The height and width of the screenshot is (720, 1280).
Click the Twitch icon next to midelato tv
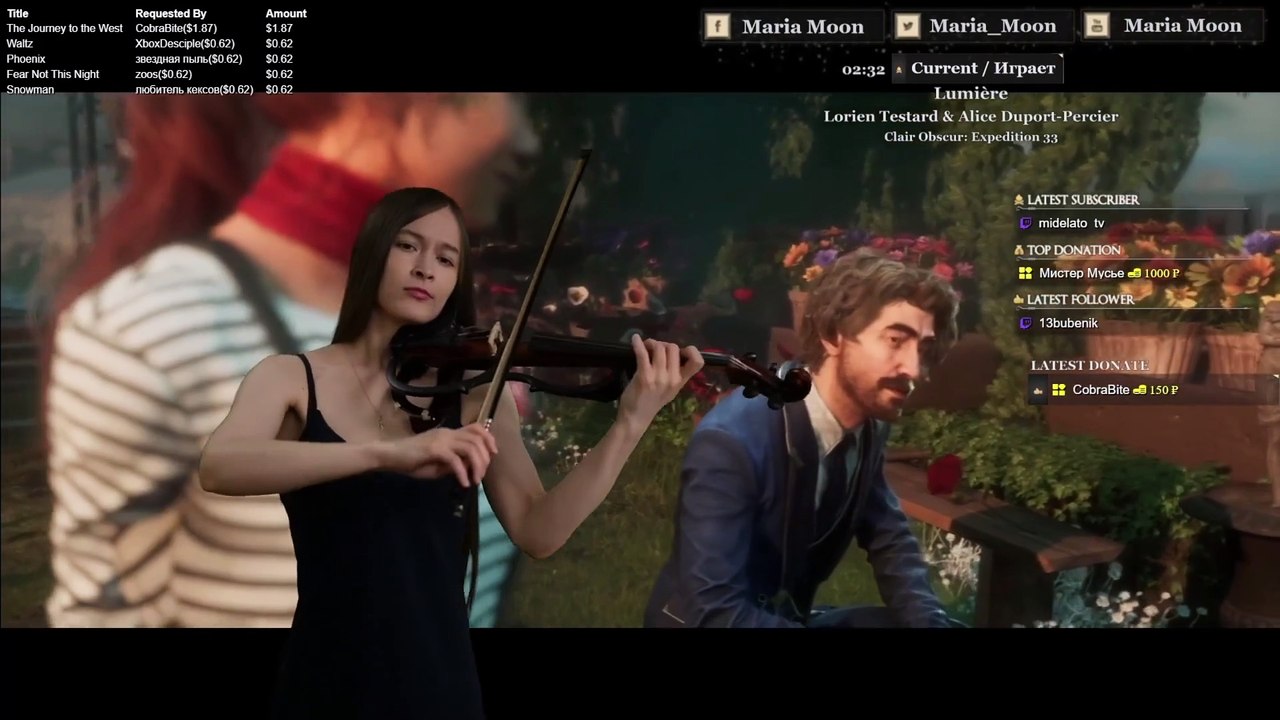[1025, 223]
